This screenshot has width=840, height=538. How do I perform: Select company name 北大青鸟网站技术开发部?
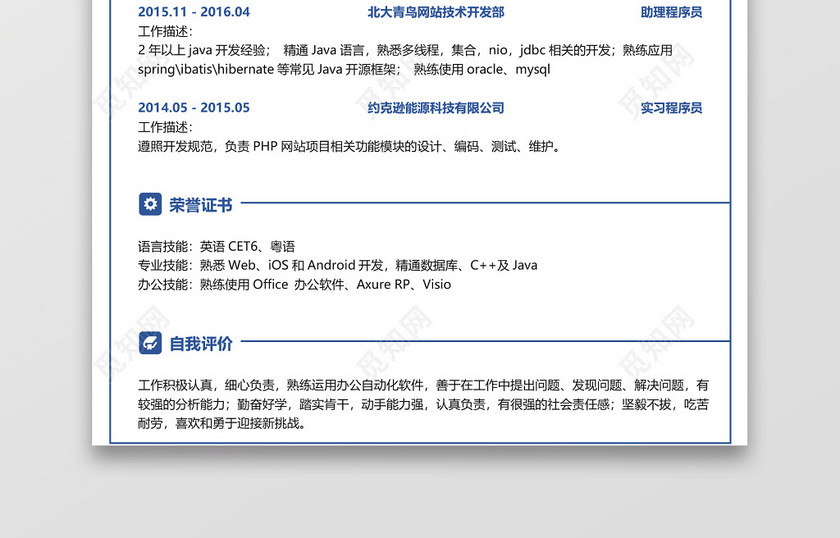(436, 12)
